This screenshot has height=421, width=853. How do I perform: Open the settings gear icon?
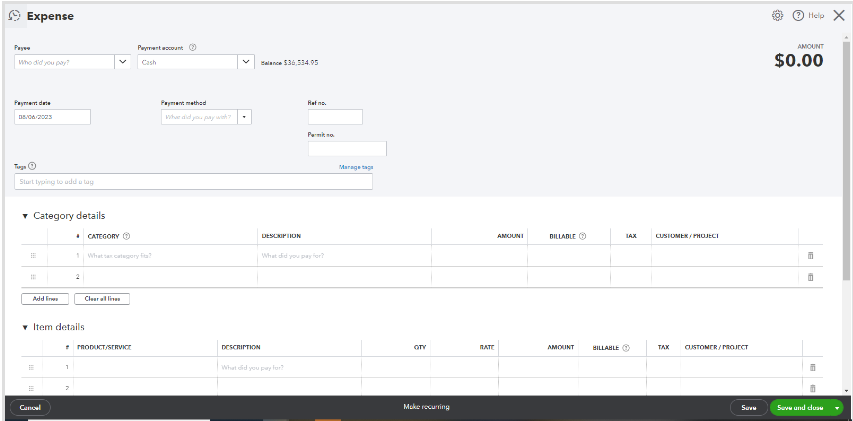777,16
